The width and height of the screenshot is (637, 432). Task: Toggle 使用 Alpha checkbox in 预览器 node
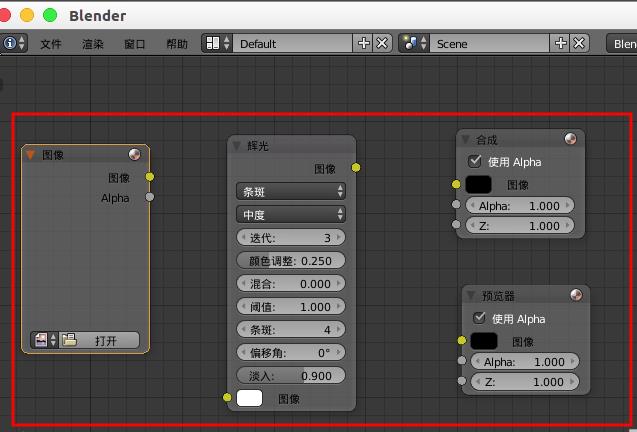pyautogui.click(x=480, y=318)
